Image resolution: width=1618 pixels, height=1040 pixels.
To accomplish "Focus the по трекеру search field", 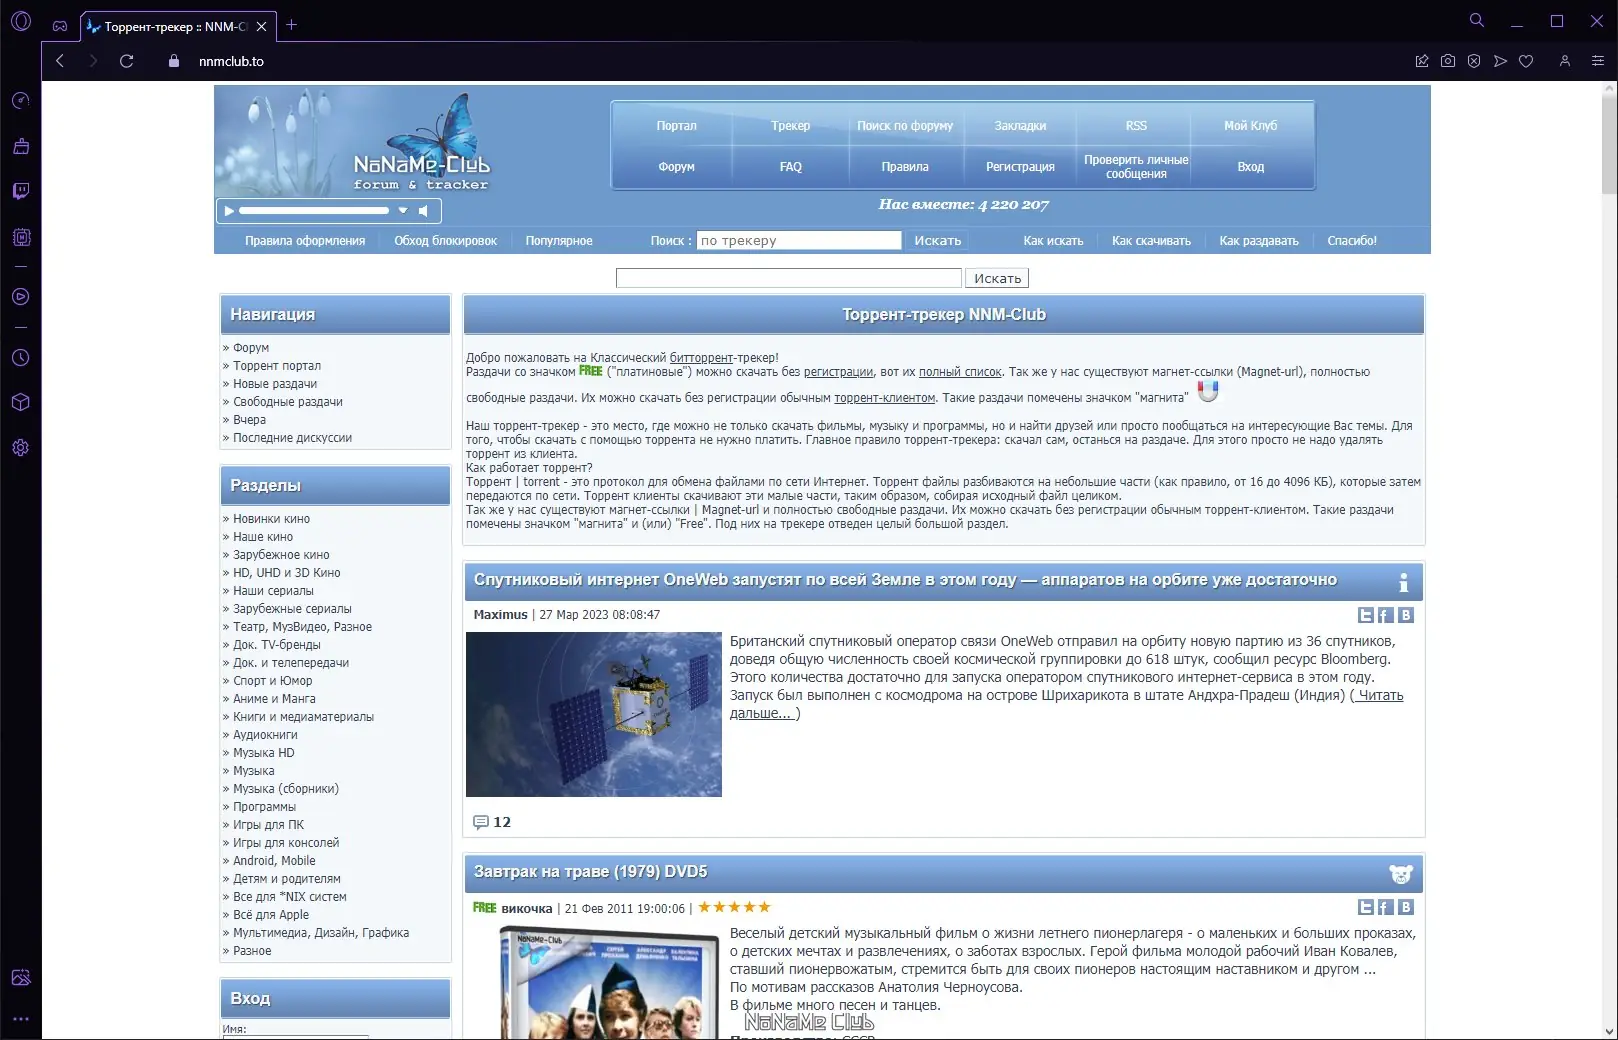I will pos(799,241).
